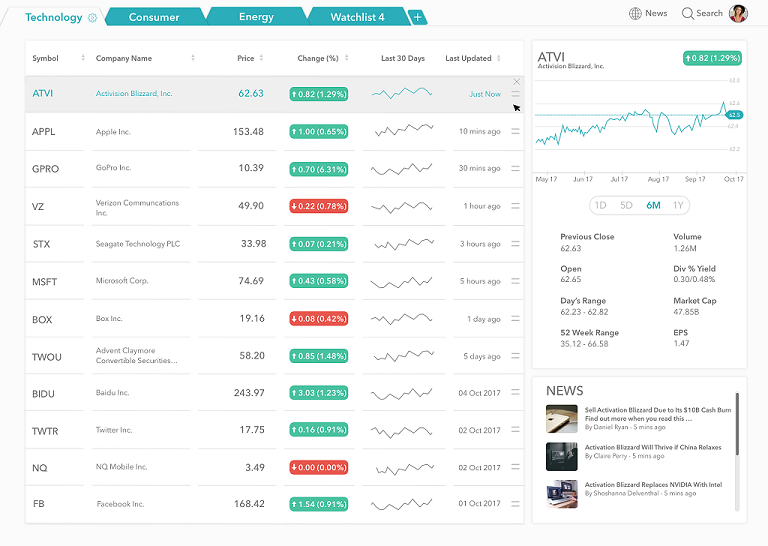This screenshot has height=546, width=768.
Task: Grab the drag handle on APPL row
Action: point(516,131)
